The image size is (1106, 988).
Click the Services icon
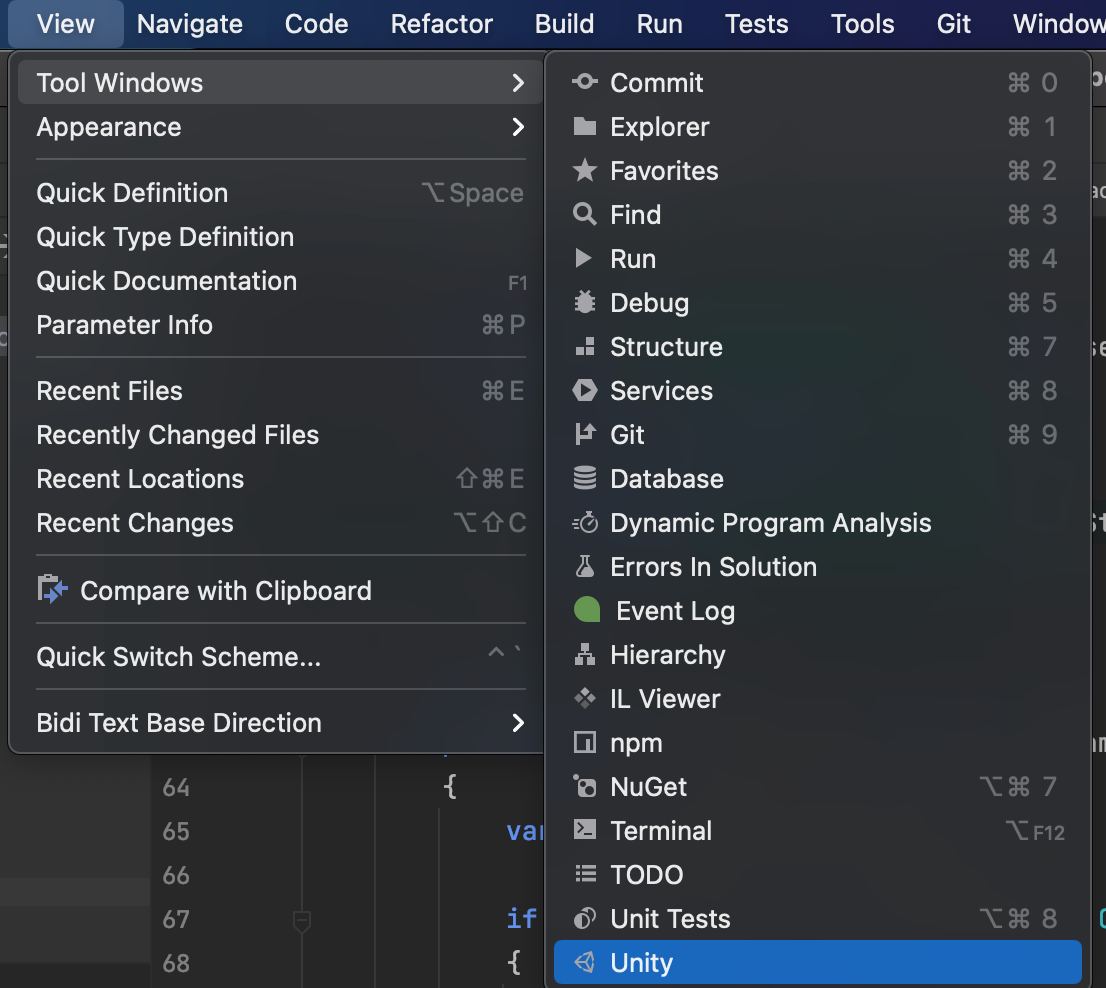[x=585, y=391]
